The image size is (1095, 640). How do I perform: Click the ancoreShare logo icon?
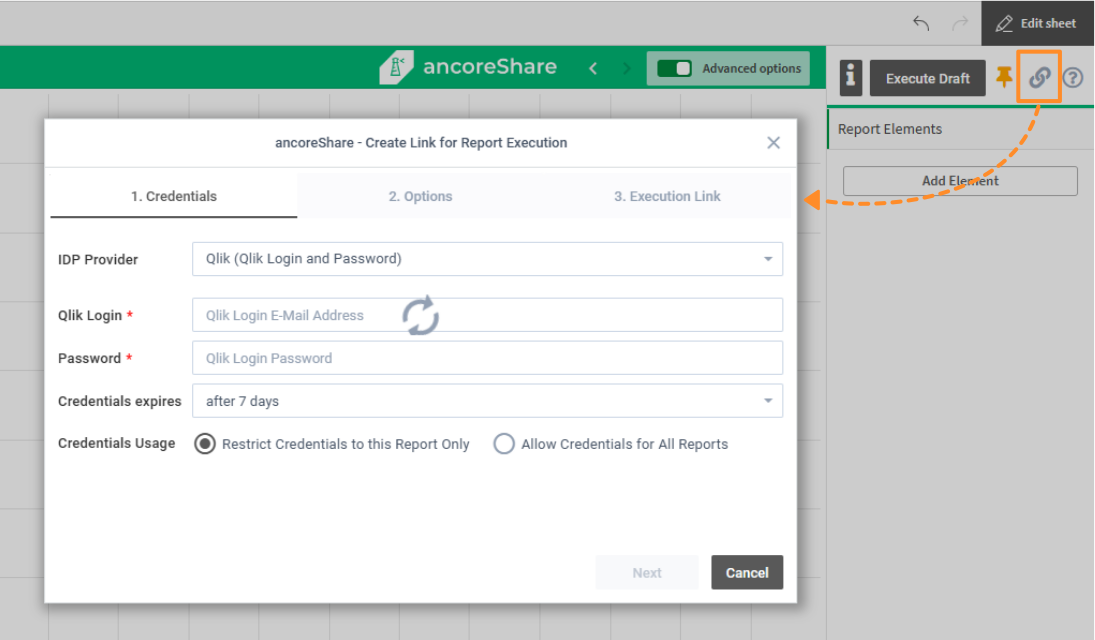(x=396, y=67)
